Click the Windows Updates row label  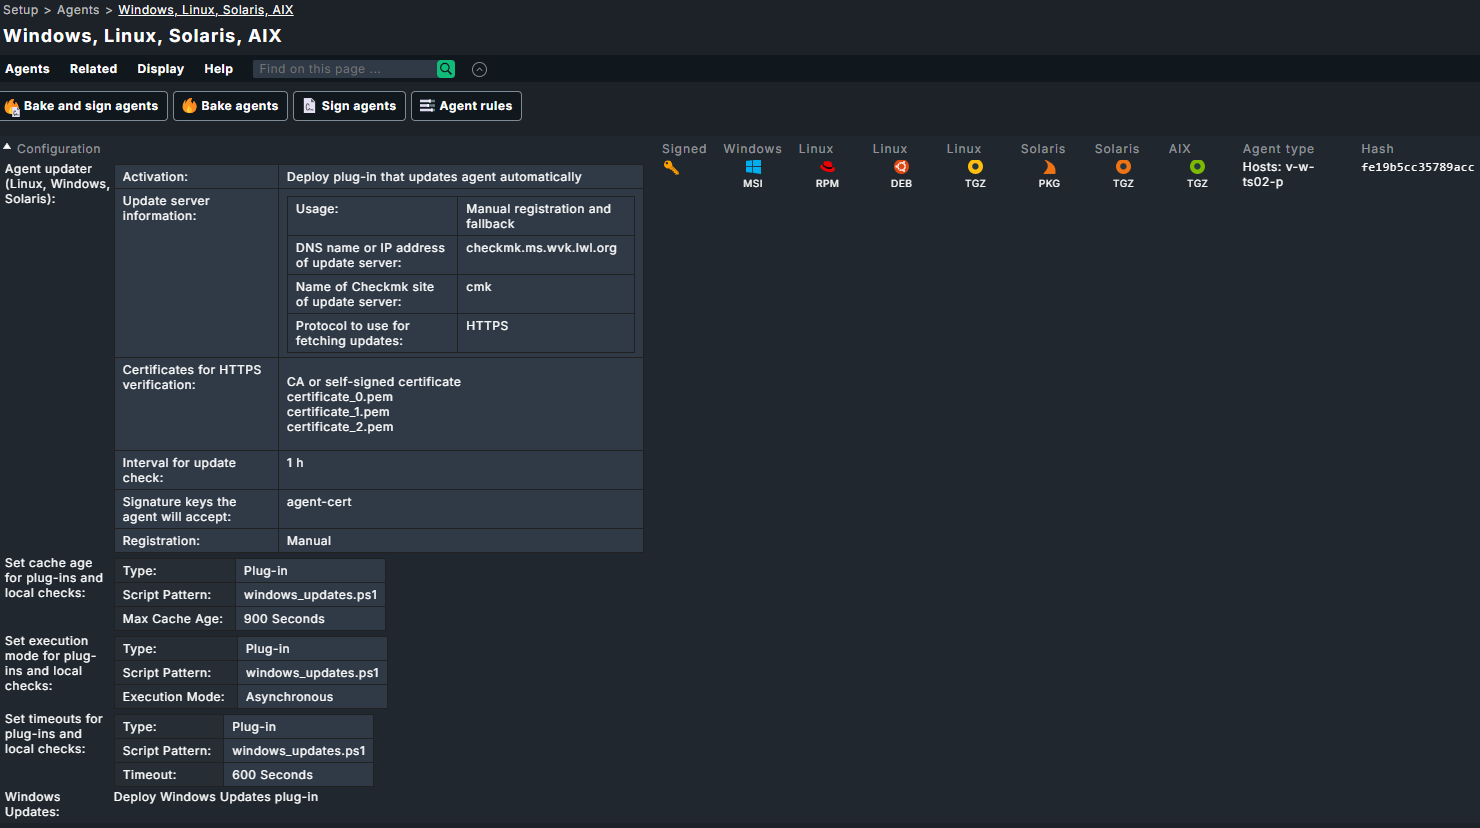[x=33, y=804]
